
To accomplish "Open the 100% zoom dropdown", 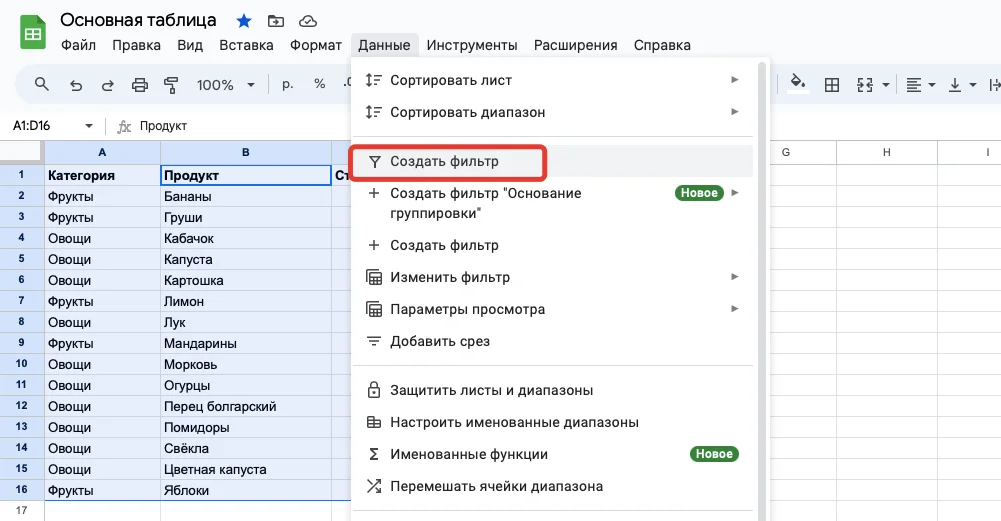I will click(225, 85).
